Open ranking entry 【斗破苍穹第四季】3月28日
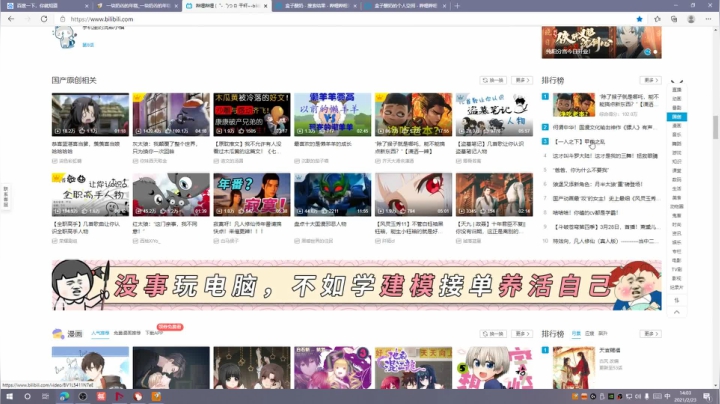This screenshot has width=720, height=404. tap(605, 227)
